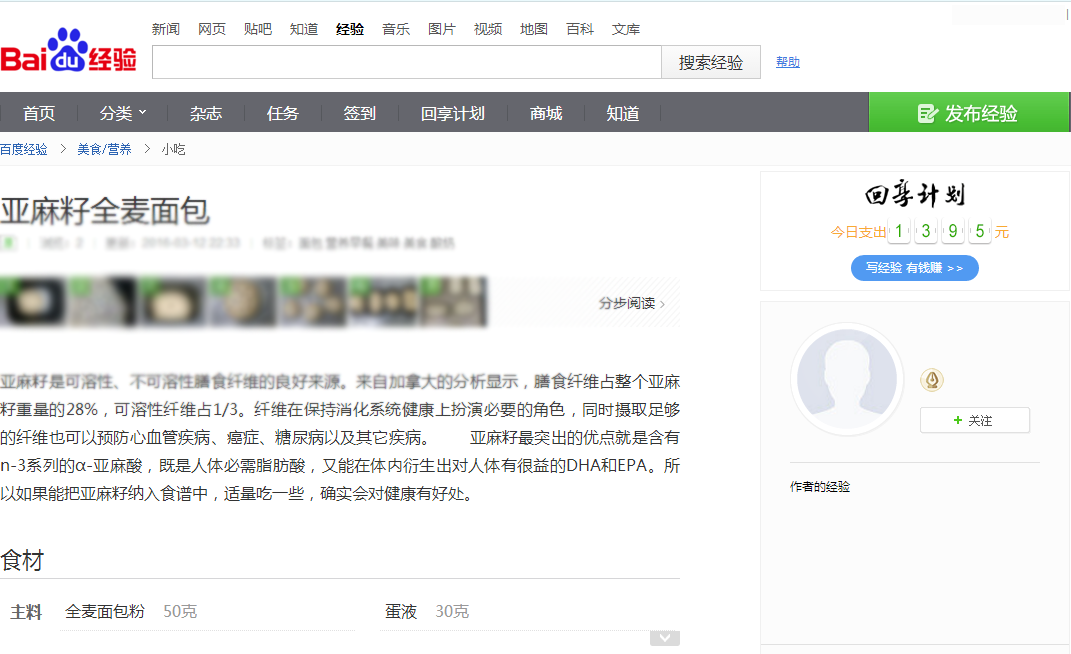
Task: Go to the 签到 check-in tab
Action: coord(359,113)
